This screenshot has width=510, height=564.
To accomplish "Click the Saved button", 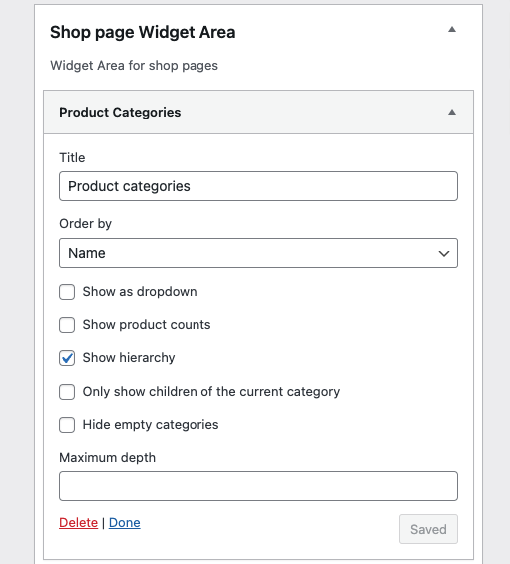I will (428, 529).
